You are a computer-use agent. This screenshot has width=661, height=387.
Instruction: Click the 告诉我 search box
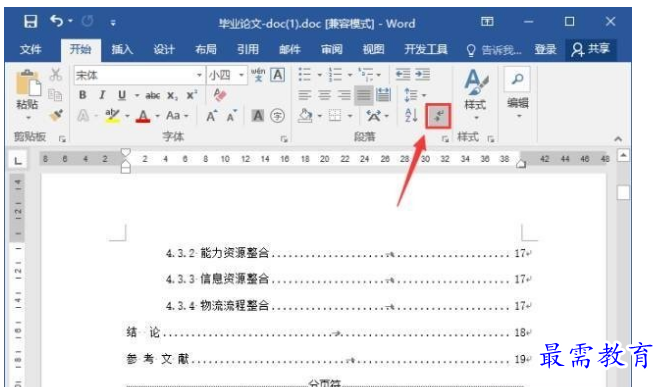coord(494,51)
